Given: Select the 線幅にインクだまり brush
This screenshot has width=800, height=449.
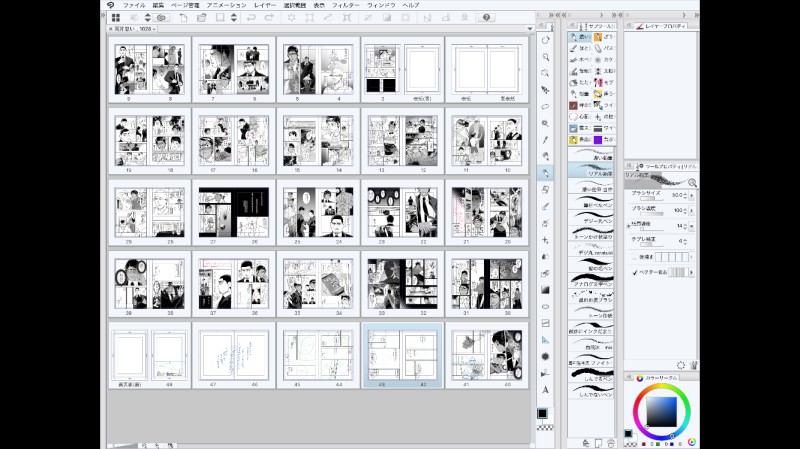Looking at the screenshot, I should pyautogui.click(x=591, y=328).
